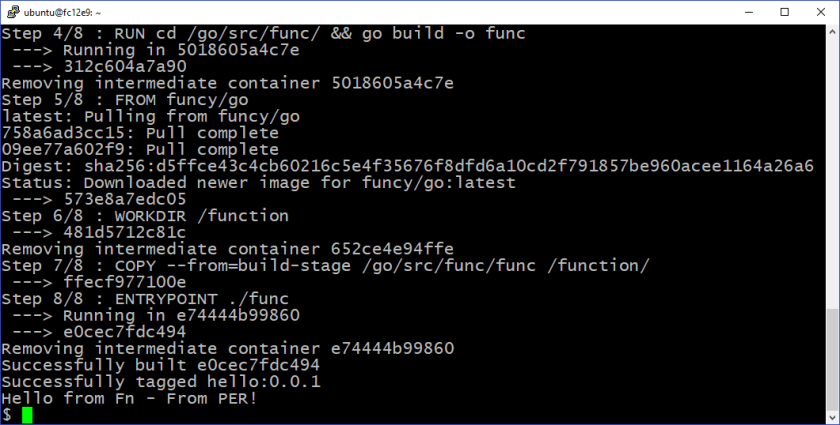
Task: Click the green cursor block at the prompt
Action: 27,414
